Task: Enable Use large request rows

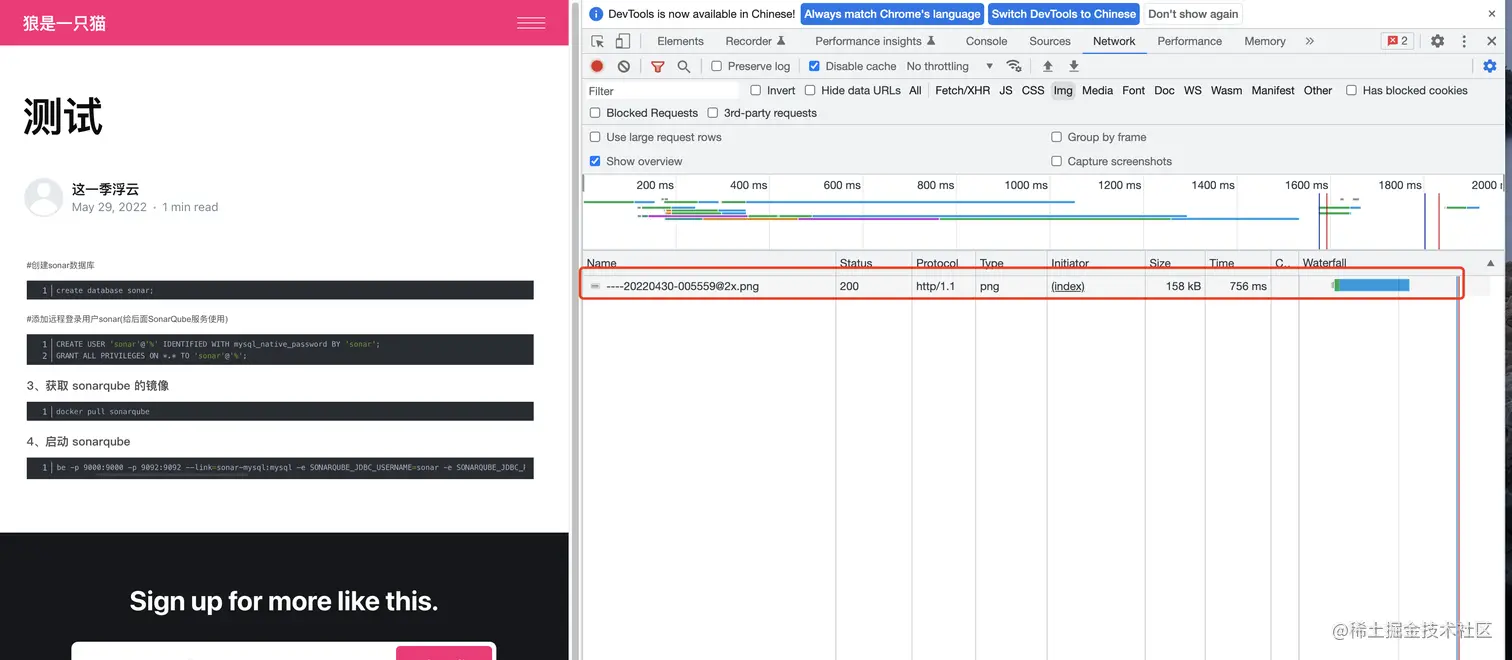Action: [595, 137]
